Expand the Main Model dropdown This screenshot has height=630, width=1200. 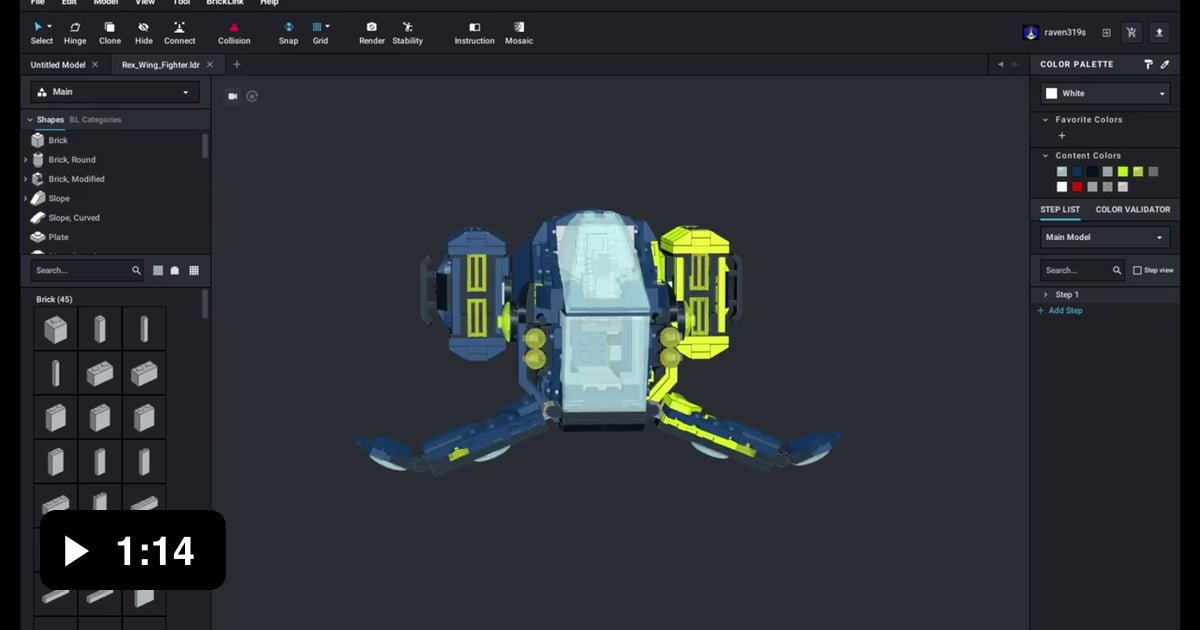[x=1105, y=238]
